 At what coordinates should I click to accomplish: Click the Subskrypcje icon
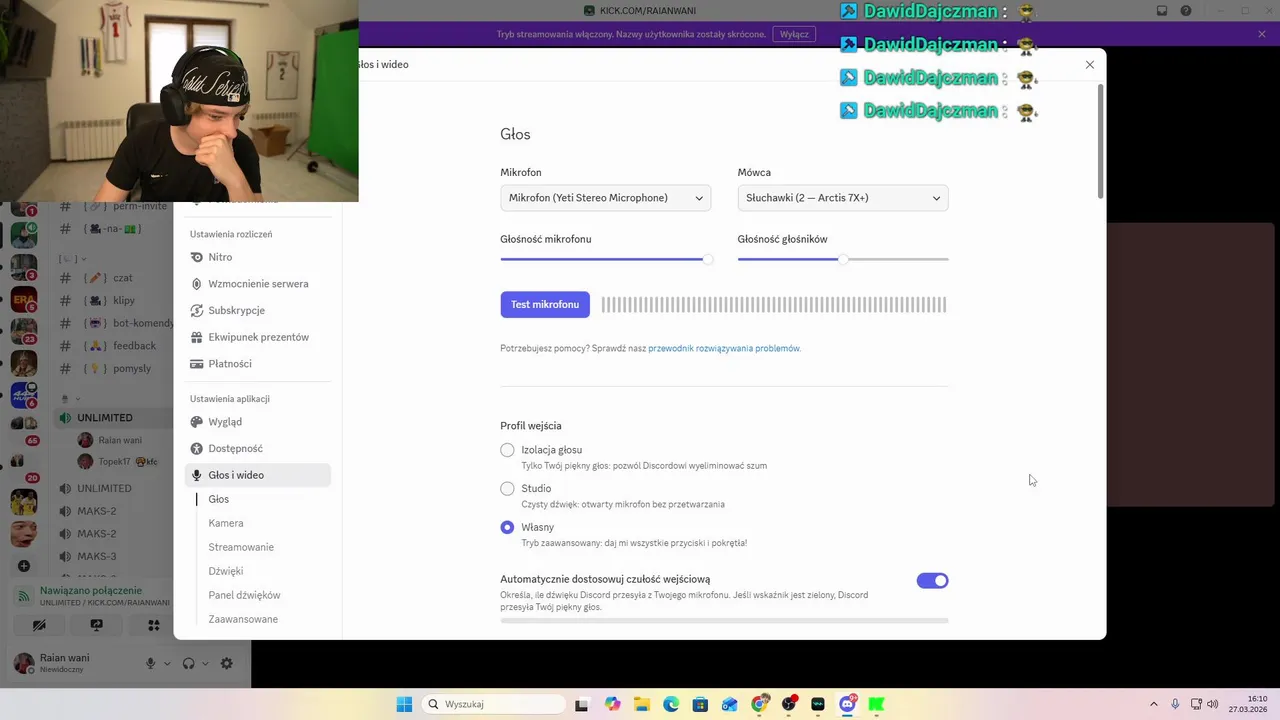click(x=197, y=310)
